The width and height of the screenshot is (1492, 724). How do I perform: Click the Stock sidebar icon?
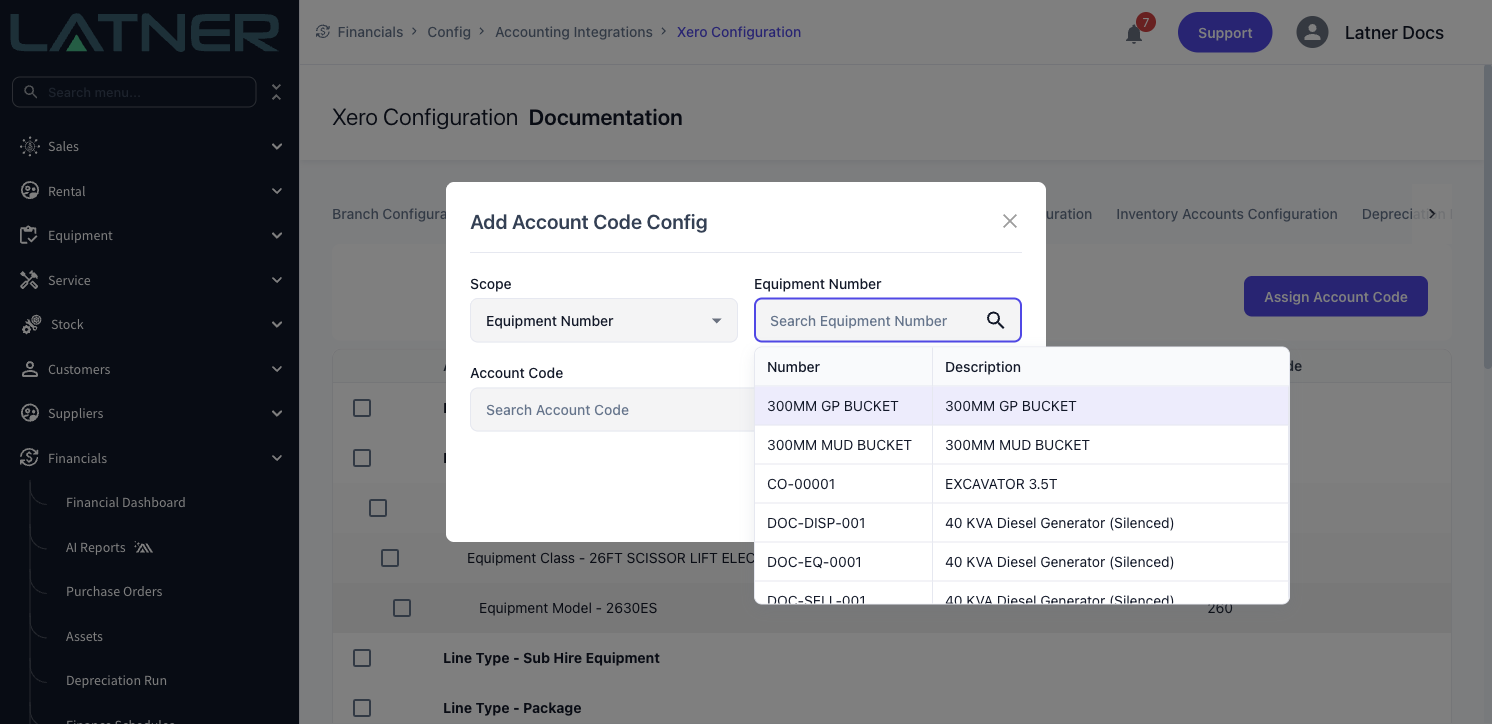click(x=31, y=324)
